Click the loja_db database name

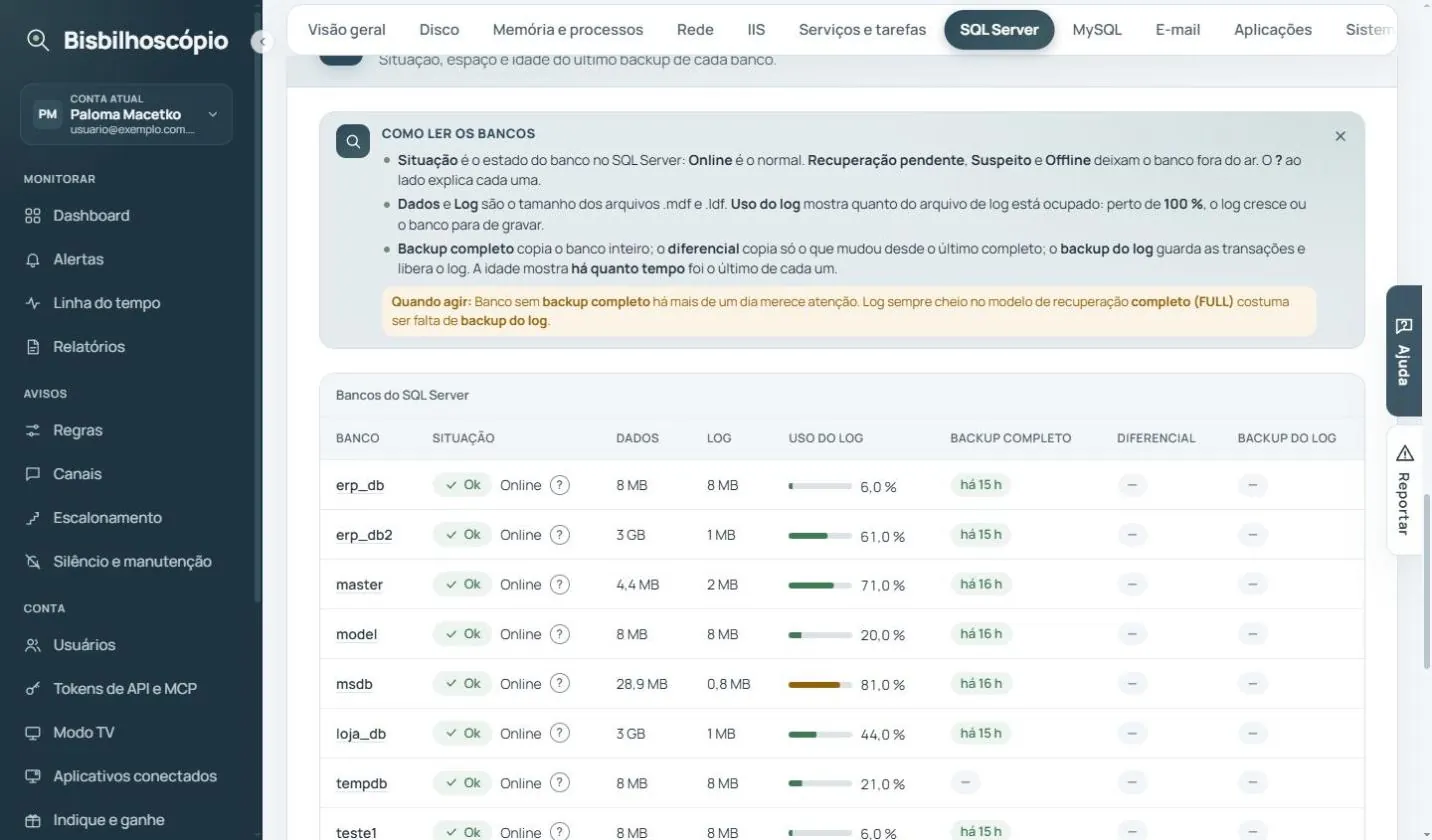[361, 734]
